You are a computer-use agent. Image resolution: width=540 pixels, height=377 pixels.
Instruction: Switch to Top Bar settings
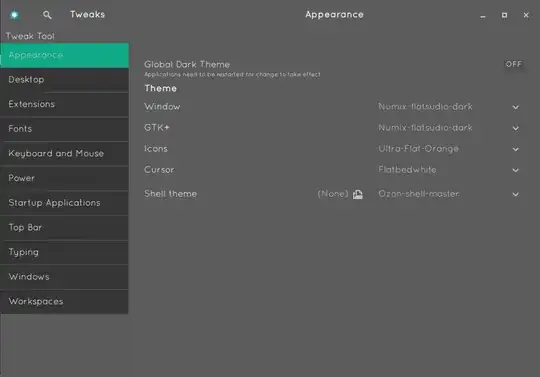pyautogui.click(x=64, y=228)
